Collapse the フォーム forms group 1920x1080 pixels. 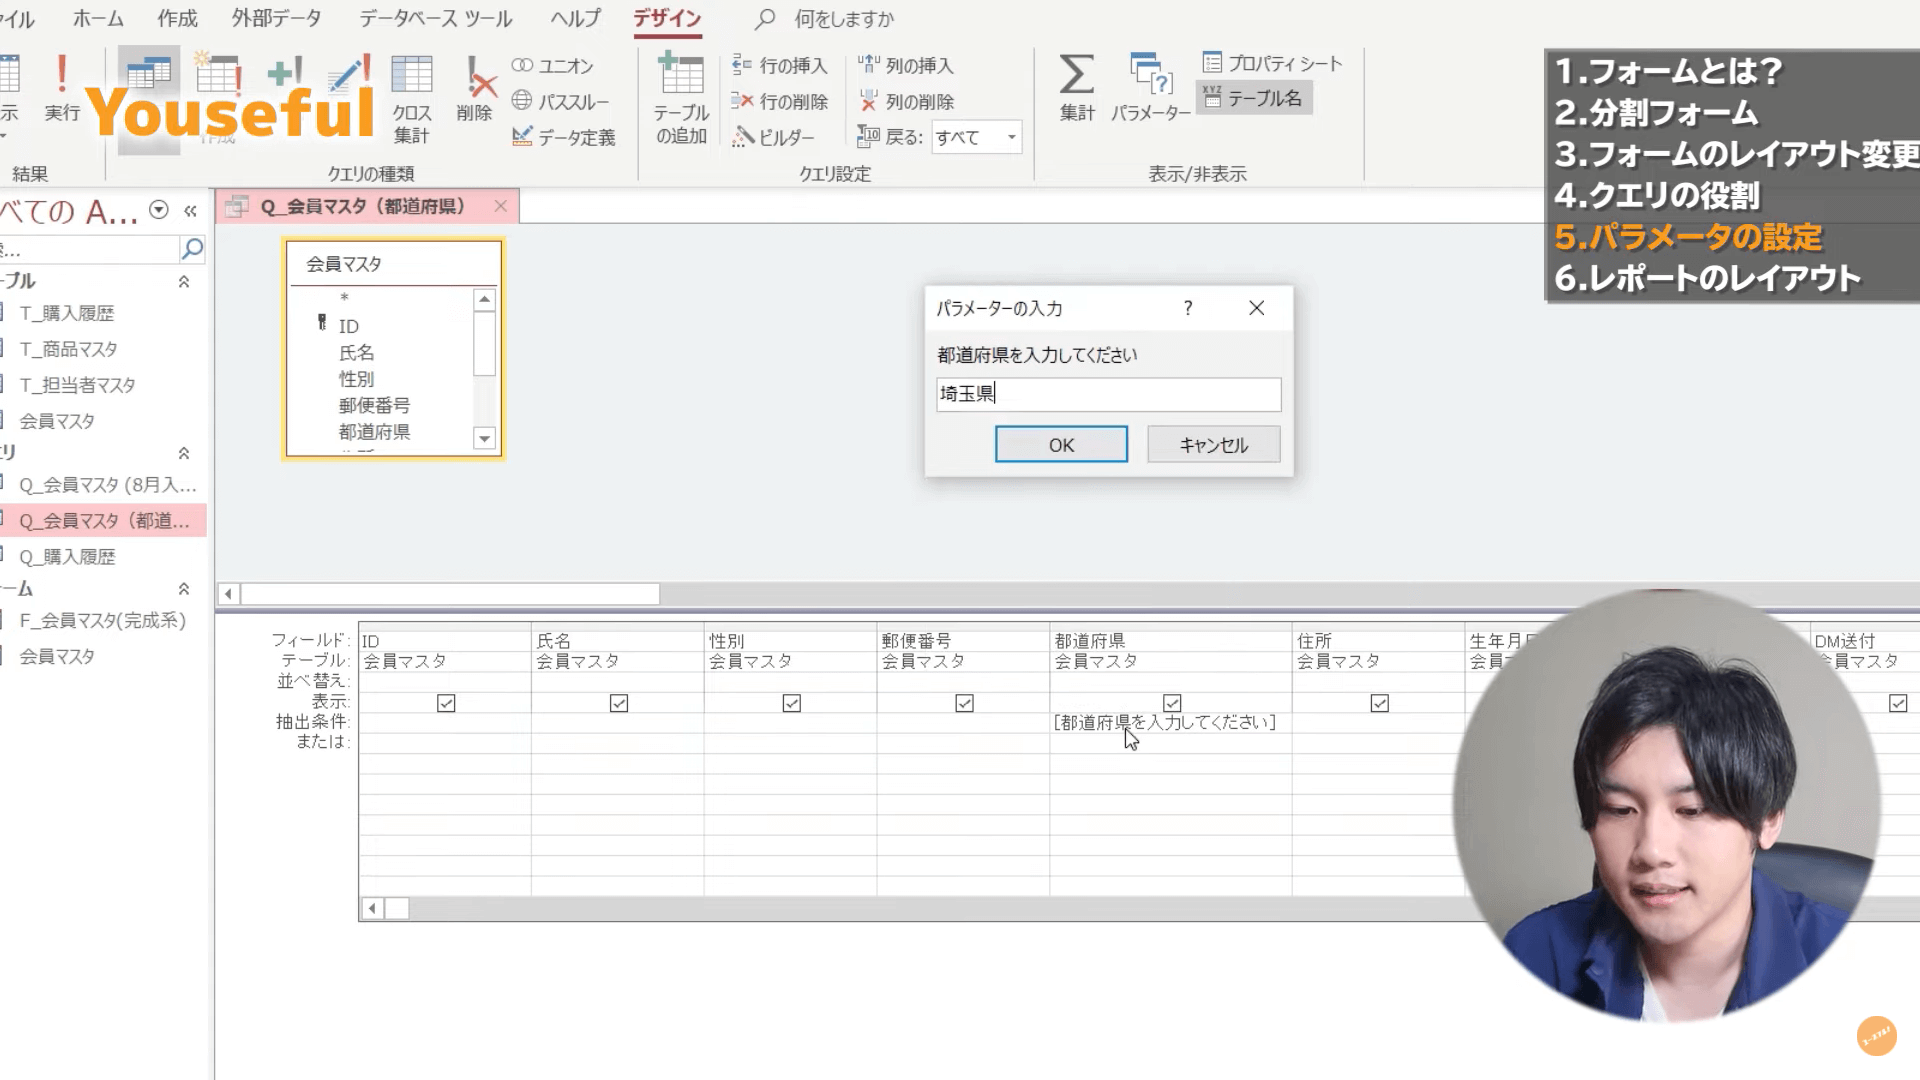pyautogui.click(x=184, y=589)
